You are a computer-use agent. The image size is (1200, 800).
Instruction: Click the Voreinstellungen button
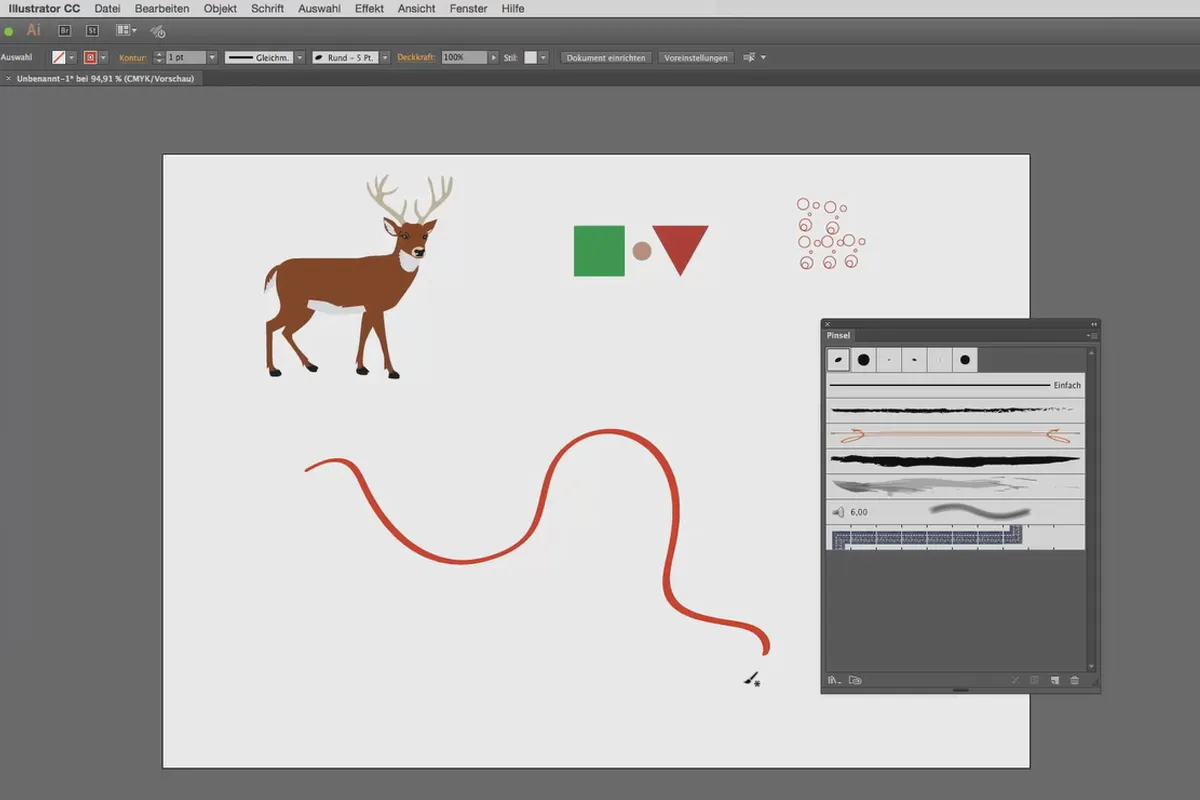[x=696, y=58]
